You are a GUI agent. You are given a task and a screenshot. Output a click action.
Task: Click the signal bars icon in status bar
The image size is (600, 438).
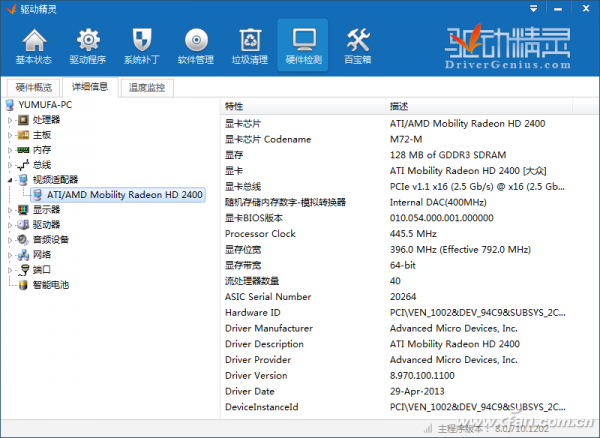(x=428, y=429)
